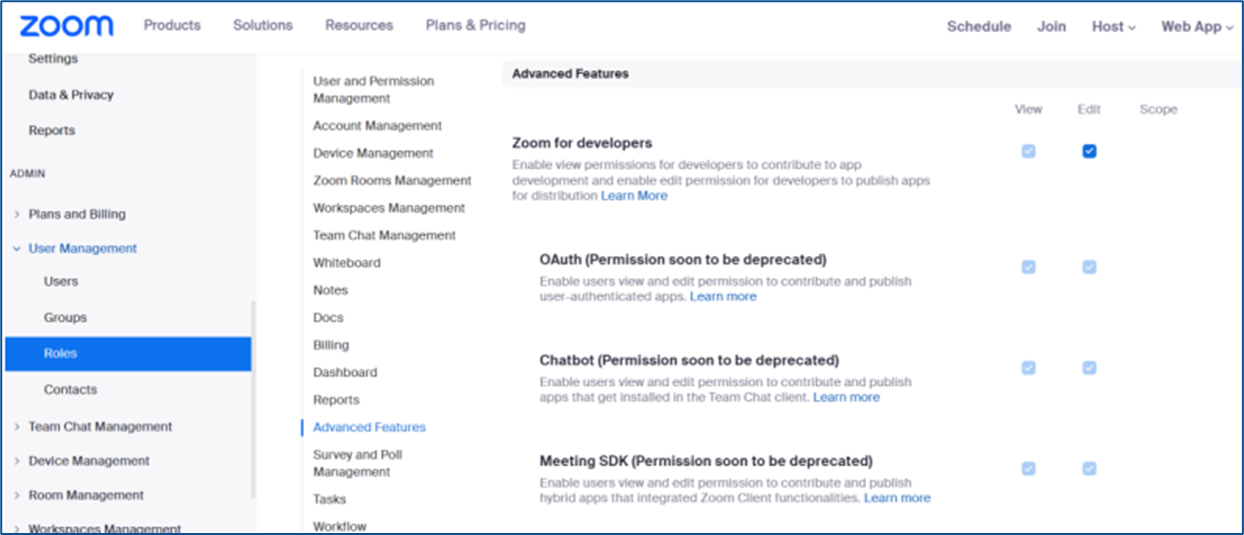Image resolution: width=1244 pixels, height=535 pixels.
Task: Toggle OAuth Edit permission checkbox
Action: (x=1089, y=267)
